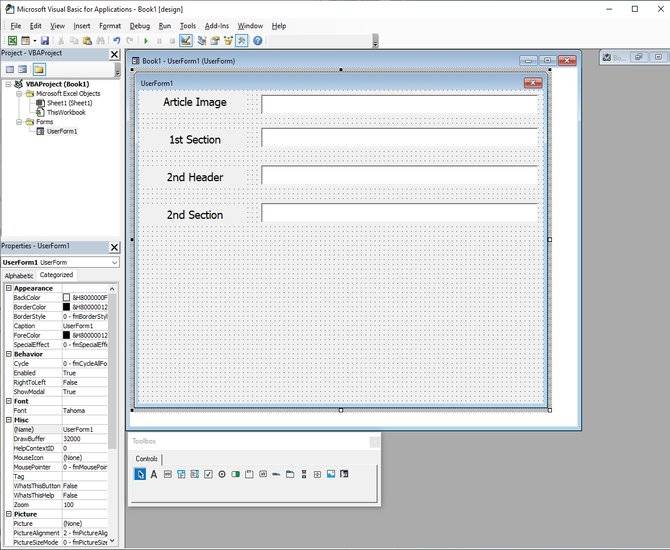Click the View Microsoft Excel toolbar icon
The height and width of the screenshot is (550, 670).
click(12, 41)
